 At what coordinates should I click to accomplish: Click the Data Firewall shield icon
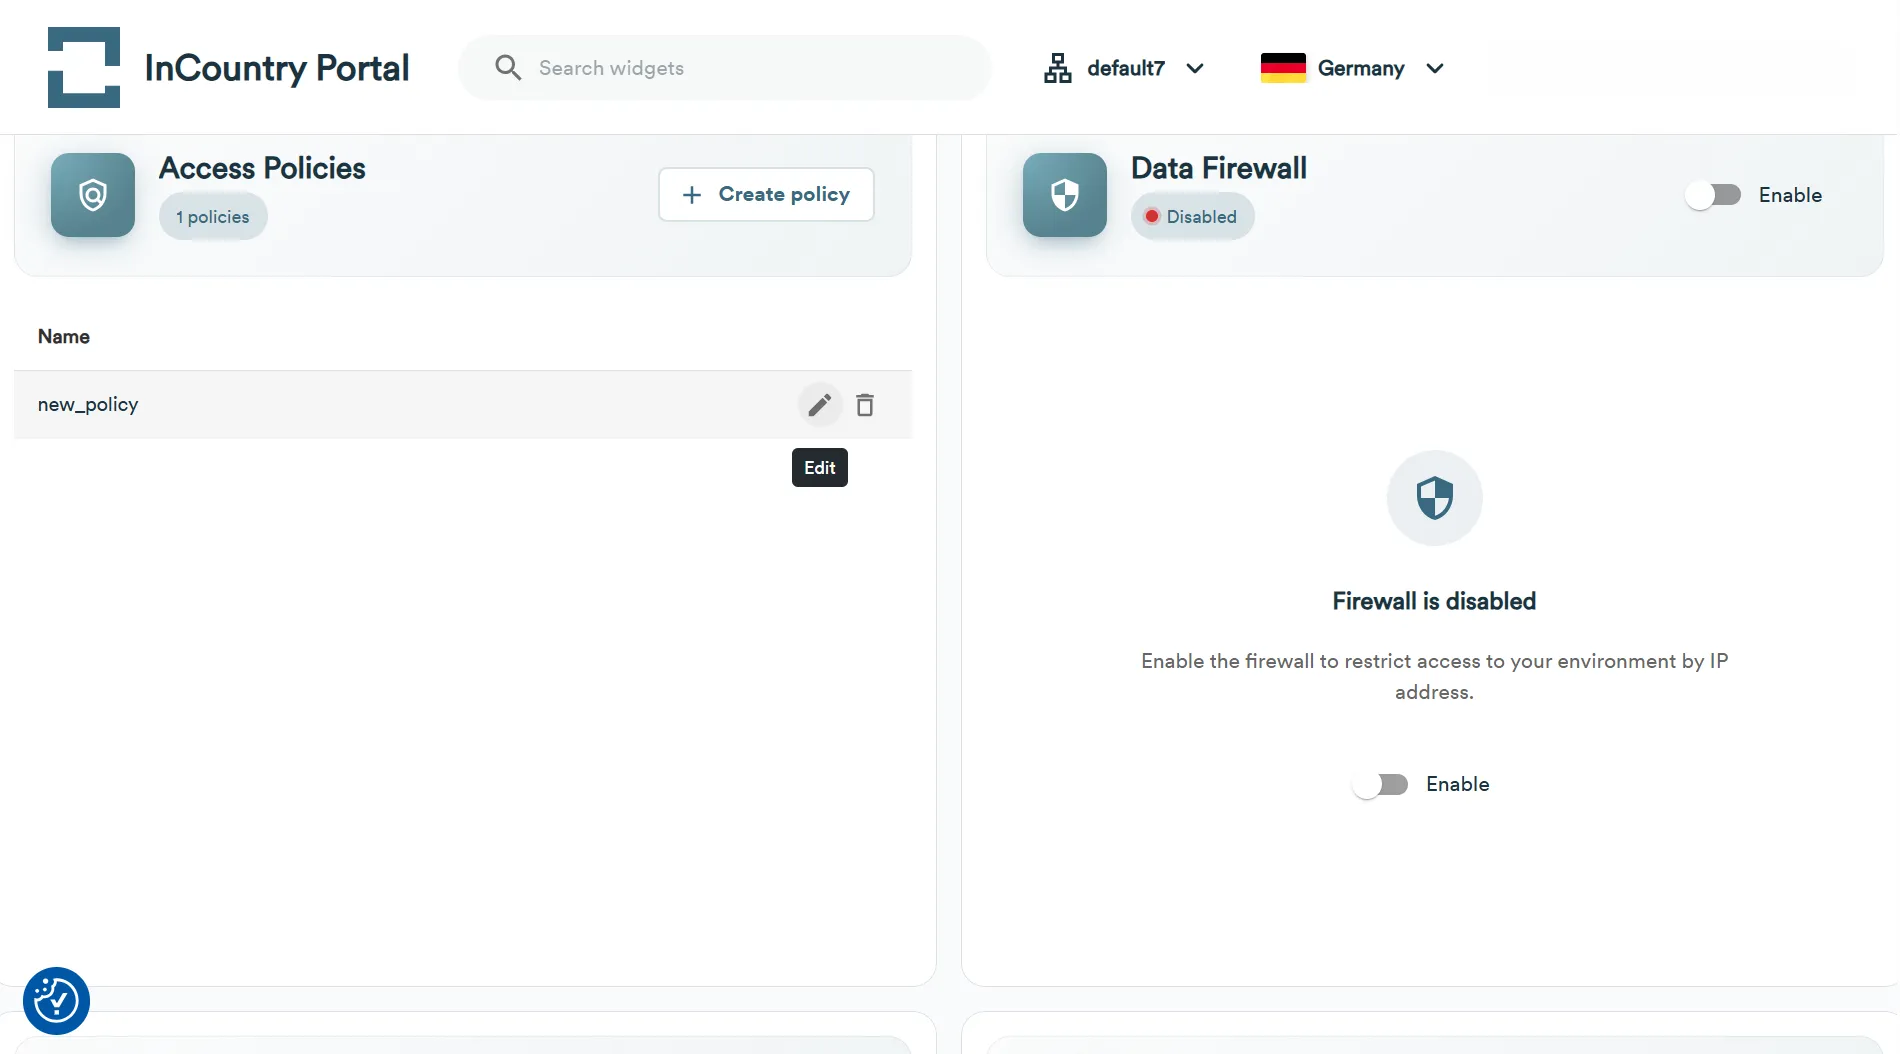[x=1065, y=195]
